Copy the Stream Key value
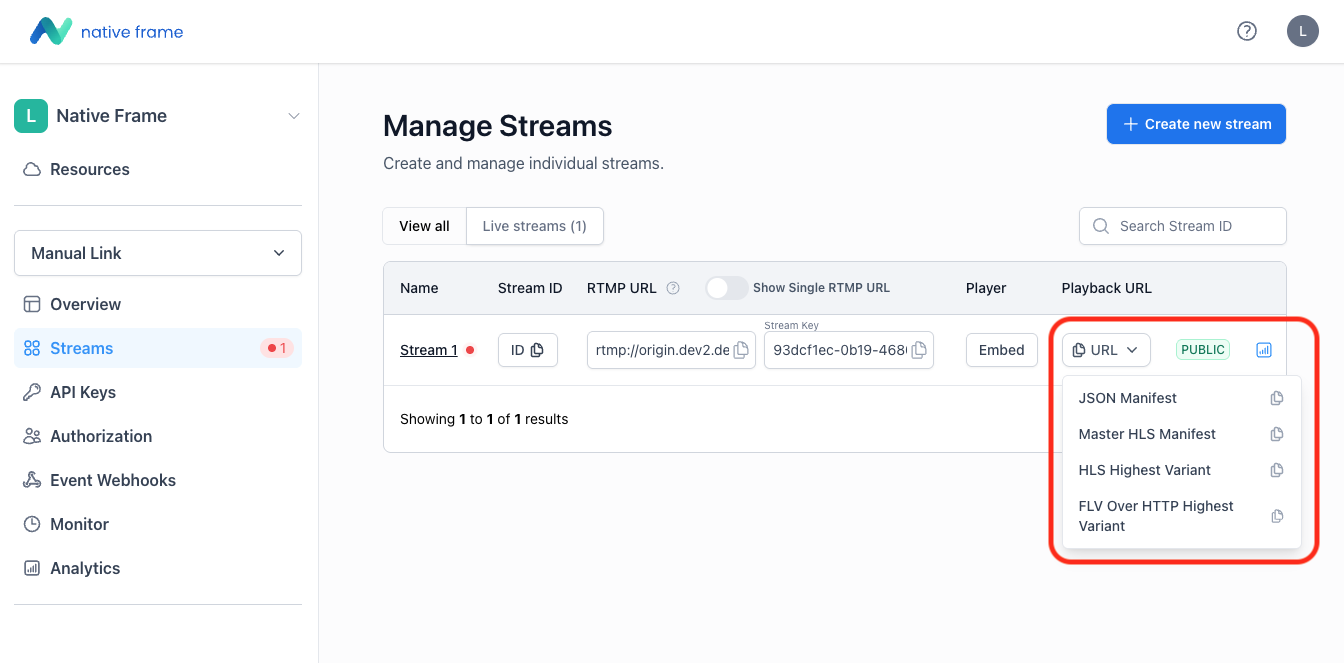Viewport: 1344px width, 663px height. tap(919, 350)
